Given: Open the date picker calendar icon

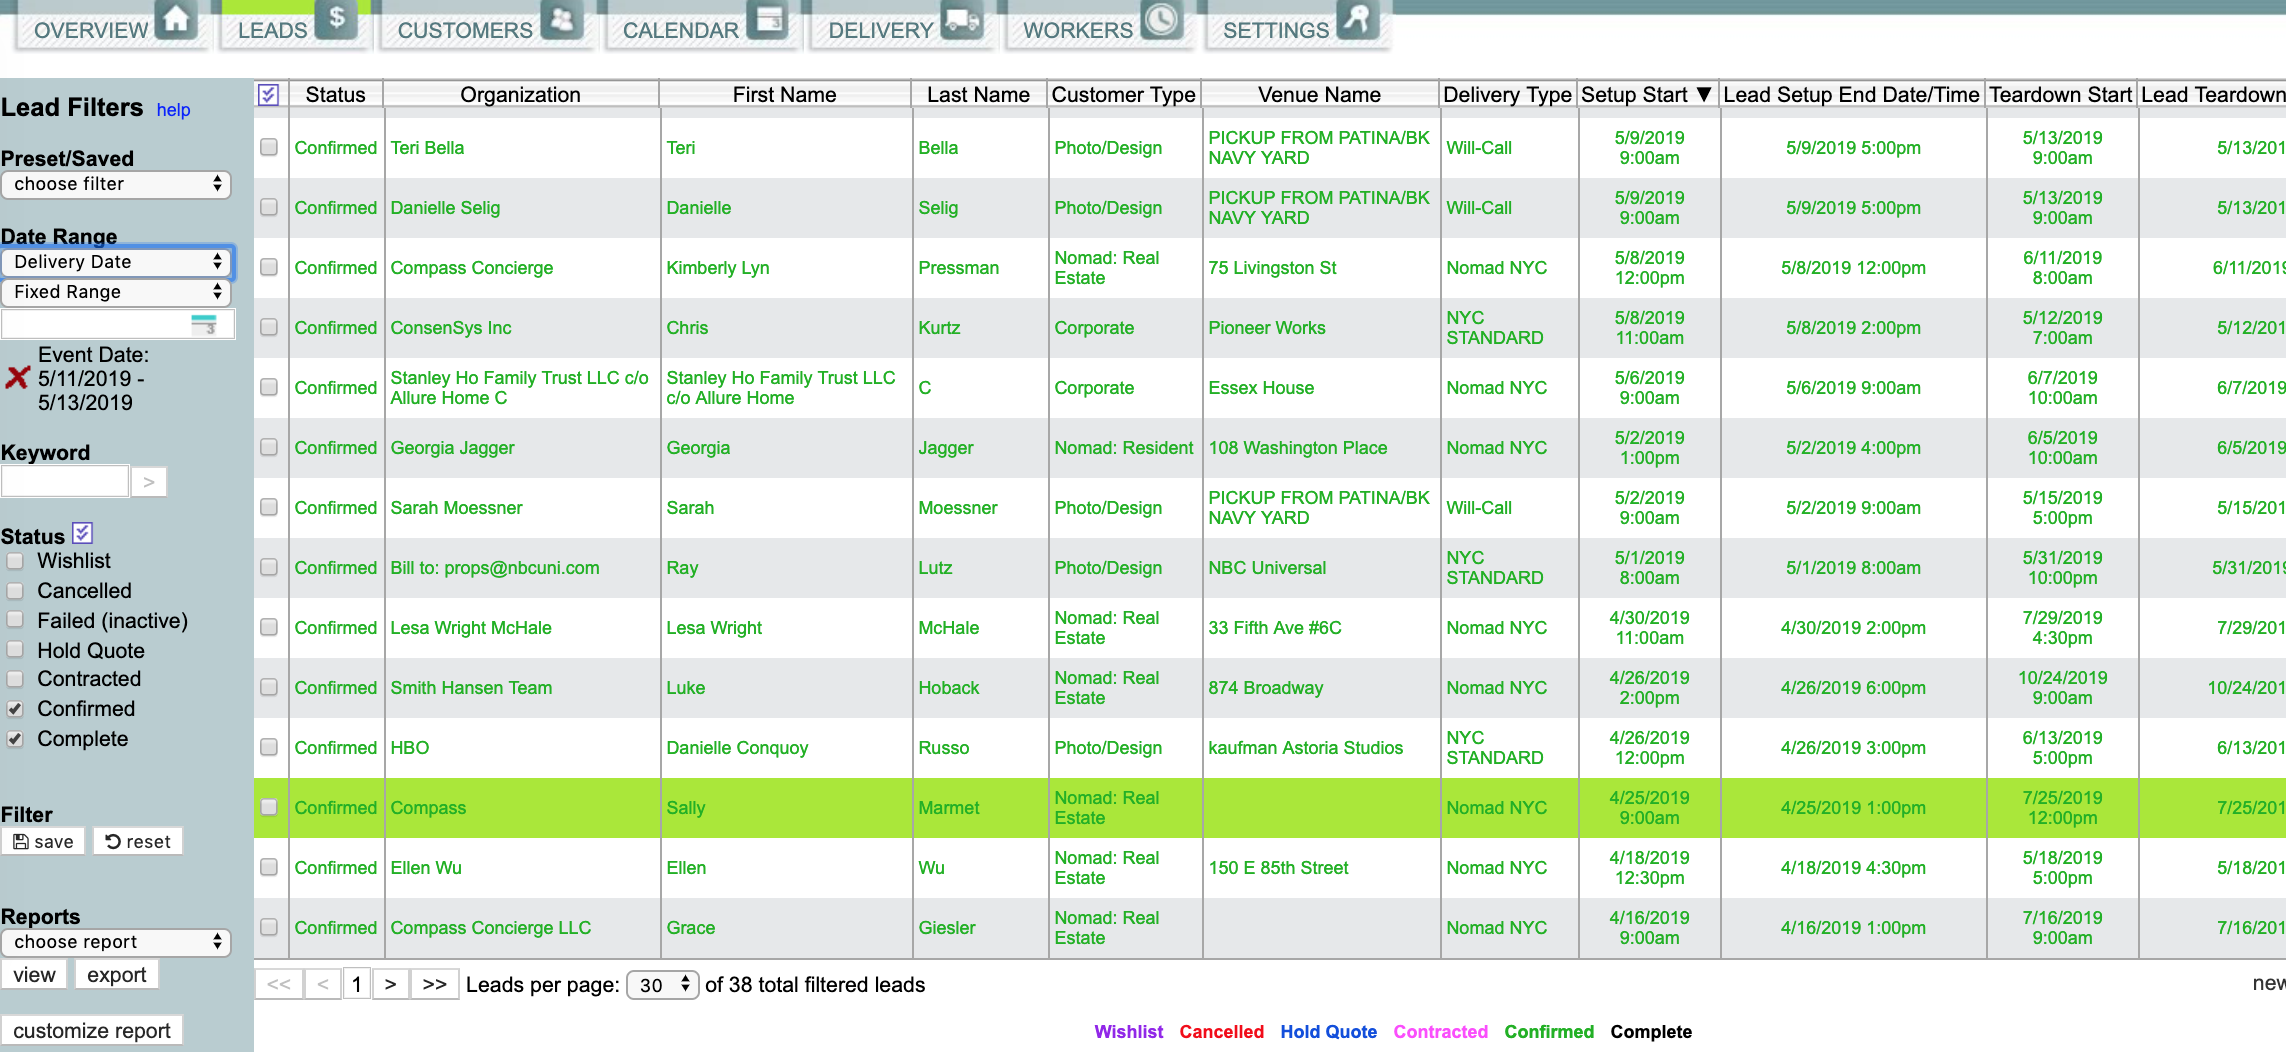Looking at the screenshot, I should pyautogui.click(x=204, y=324).
